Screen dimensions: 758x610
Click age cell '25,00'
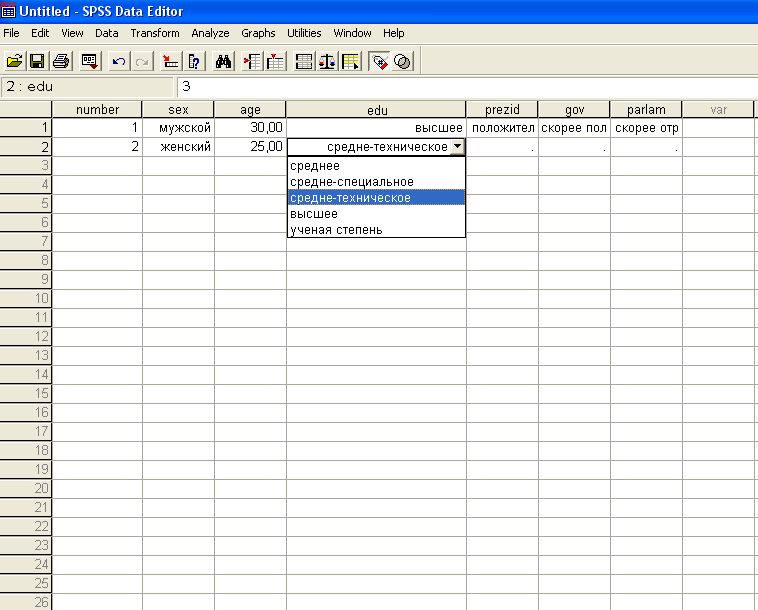pos(250,146)
